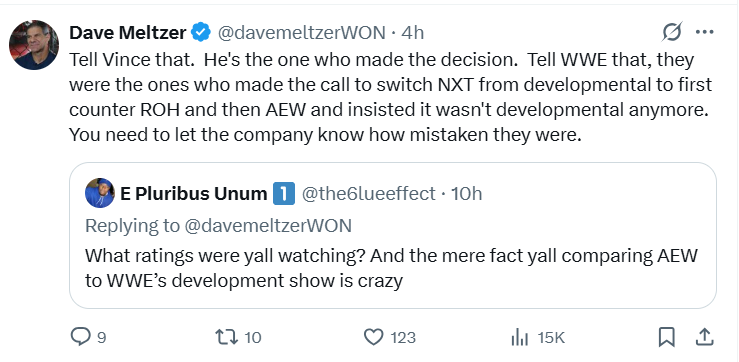Open the quoted tweet's 10h timestamp
Screen dimensions: 739x362
tap(466, 193)
